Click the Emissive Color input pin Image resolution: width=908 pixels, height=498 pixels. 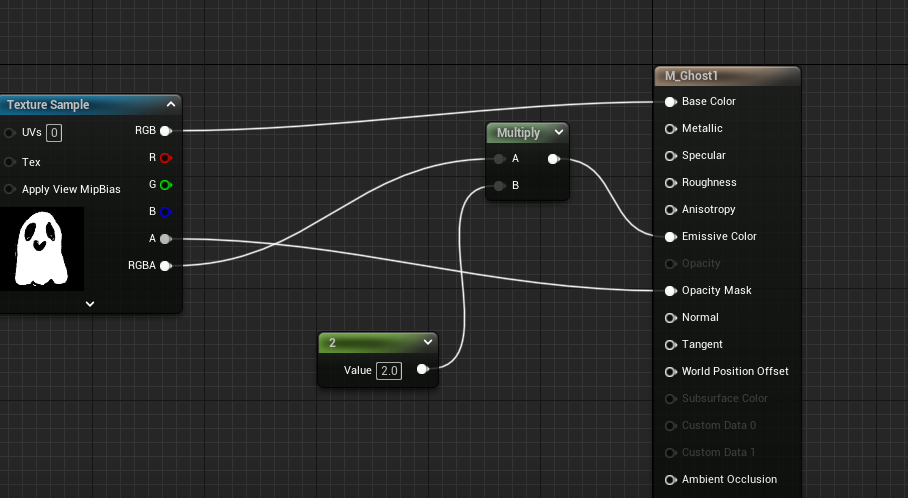pos(670,237)
